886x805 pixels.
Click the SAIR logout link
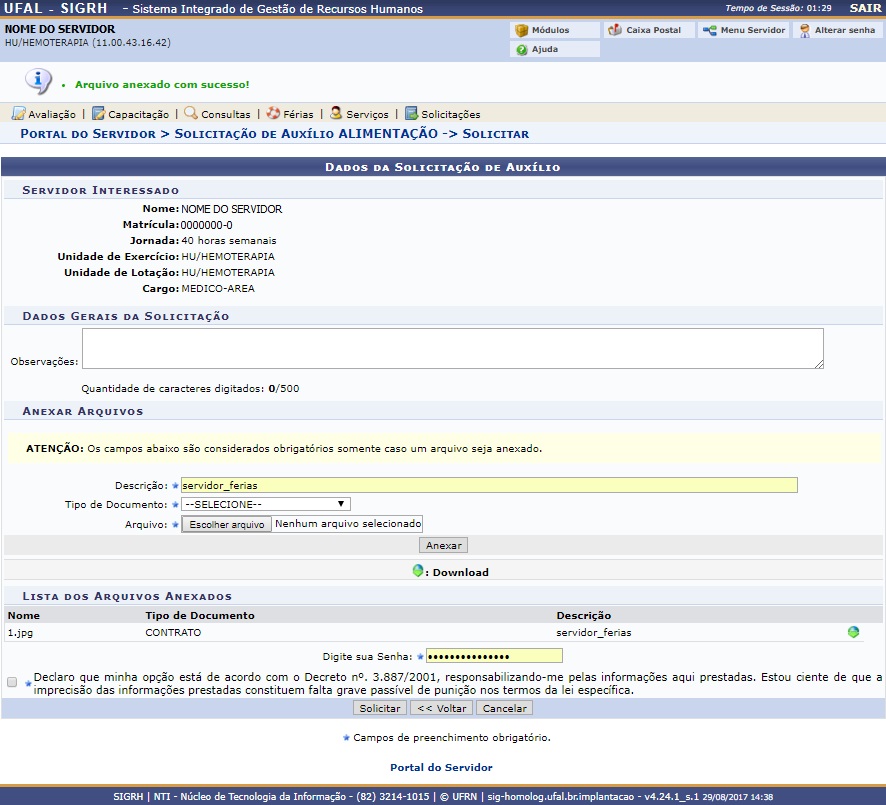(865, 8)
